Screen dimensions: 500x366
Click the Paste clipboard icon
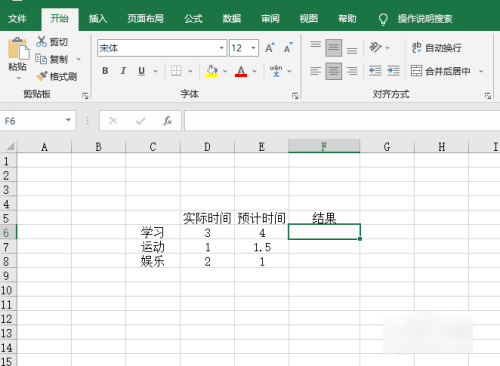[x=18, y=49]
